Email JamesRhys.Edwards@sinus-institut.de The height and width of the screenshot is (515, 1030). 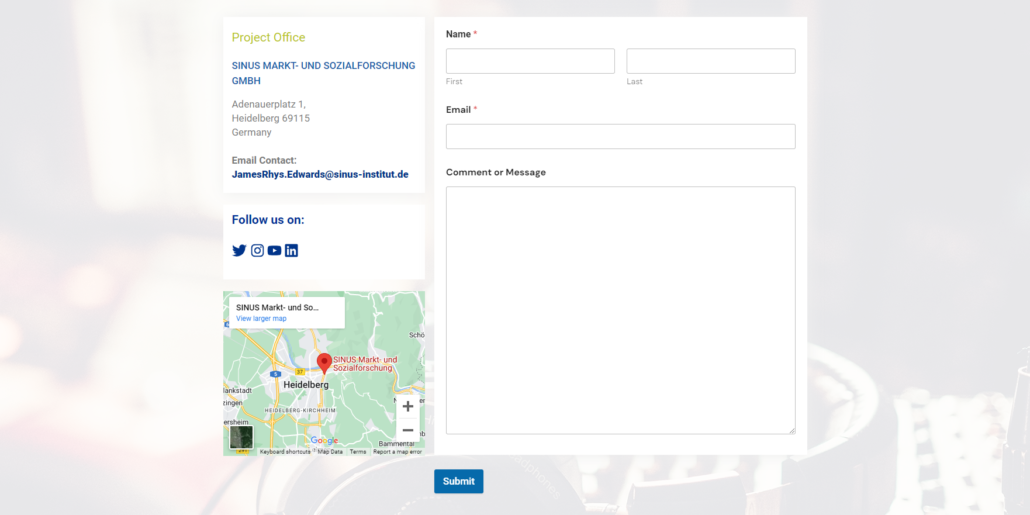coord(320,175)
